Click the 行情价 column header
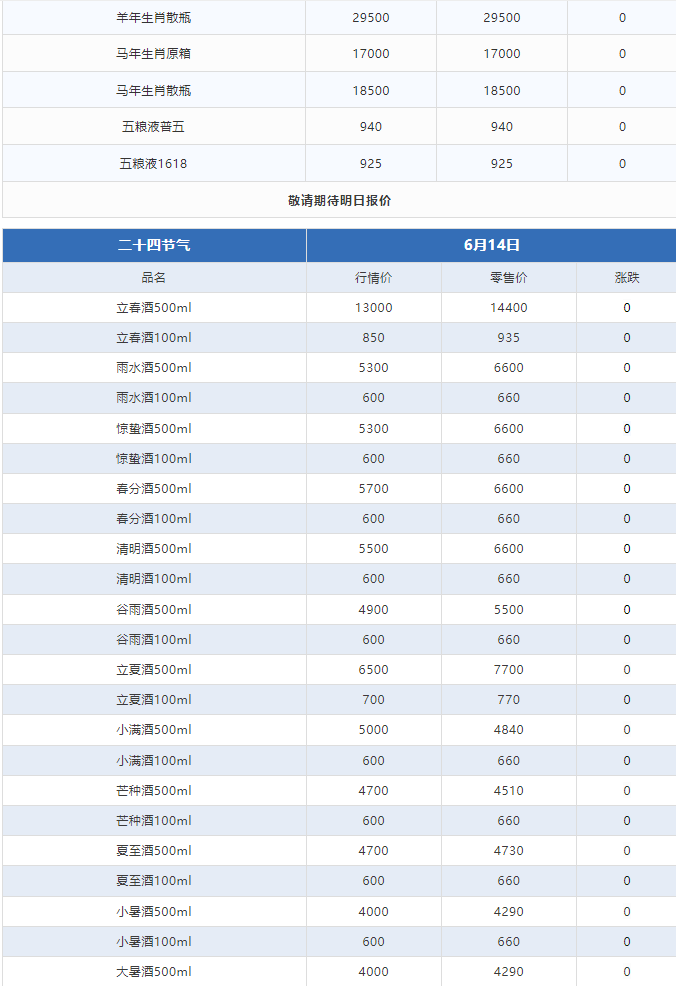Image resolution: width=676 pixels, height=986 pixels. 374,277
